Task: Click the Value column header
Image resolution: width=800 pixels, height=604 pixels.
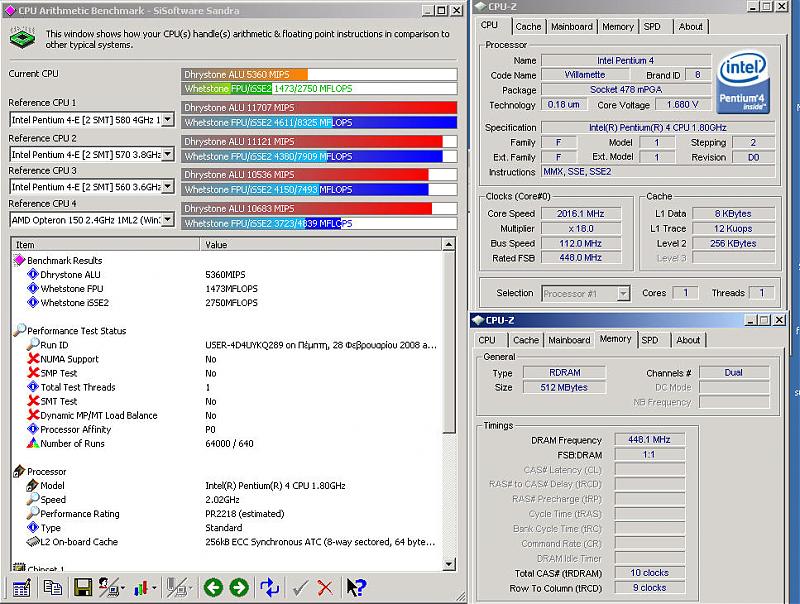Action: coord(321,245)
